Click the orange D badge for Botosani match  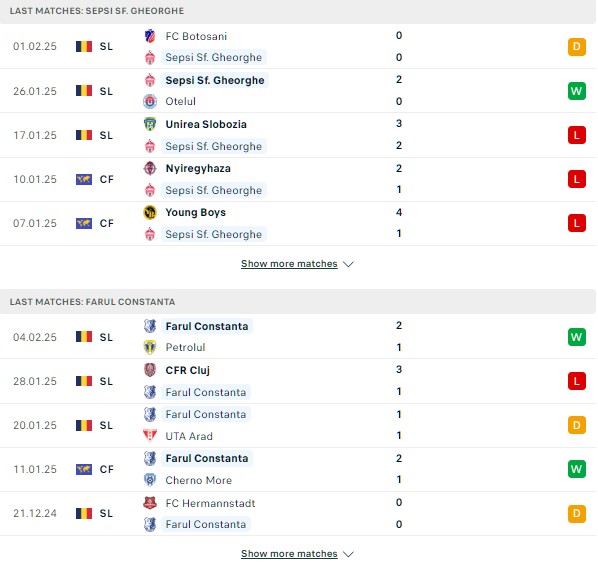pyautogui.click(x=576, y=47)
